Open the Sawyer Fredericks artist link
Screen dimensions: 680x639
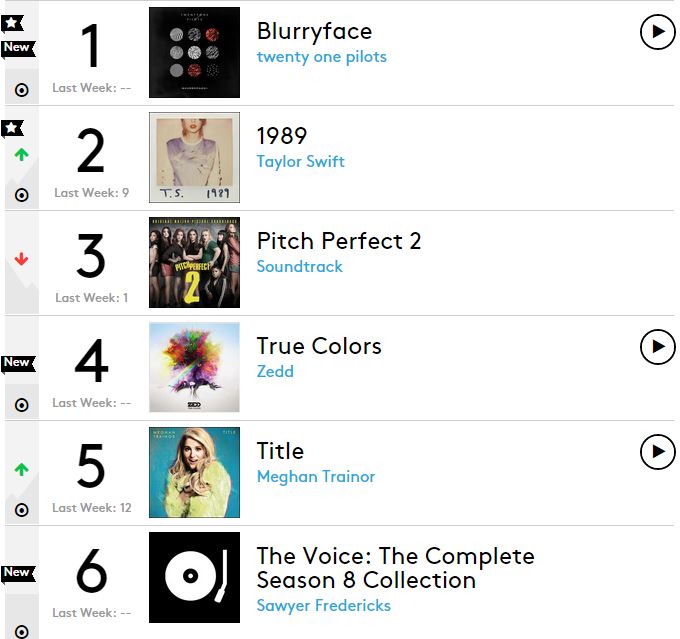click(x=324, y=606)
